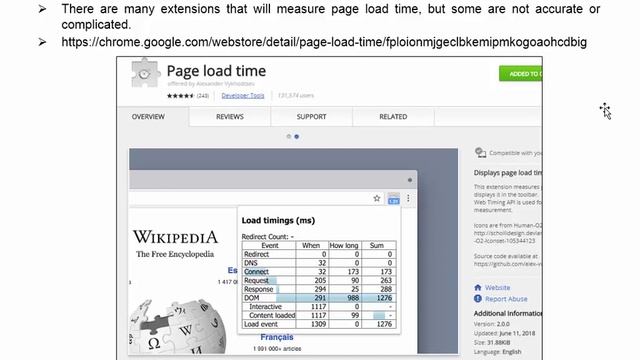This screenshot has height=360, width=640.
Task: Click the 'Response' row label
Action: click(x=258, y=289)
